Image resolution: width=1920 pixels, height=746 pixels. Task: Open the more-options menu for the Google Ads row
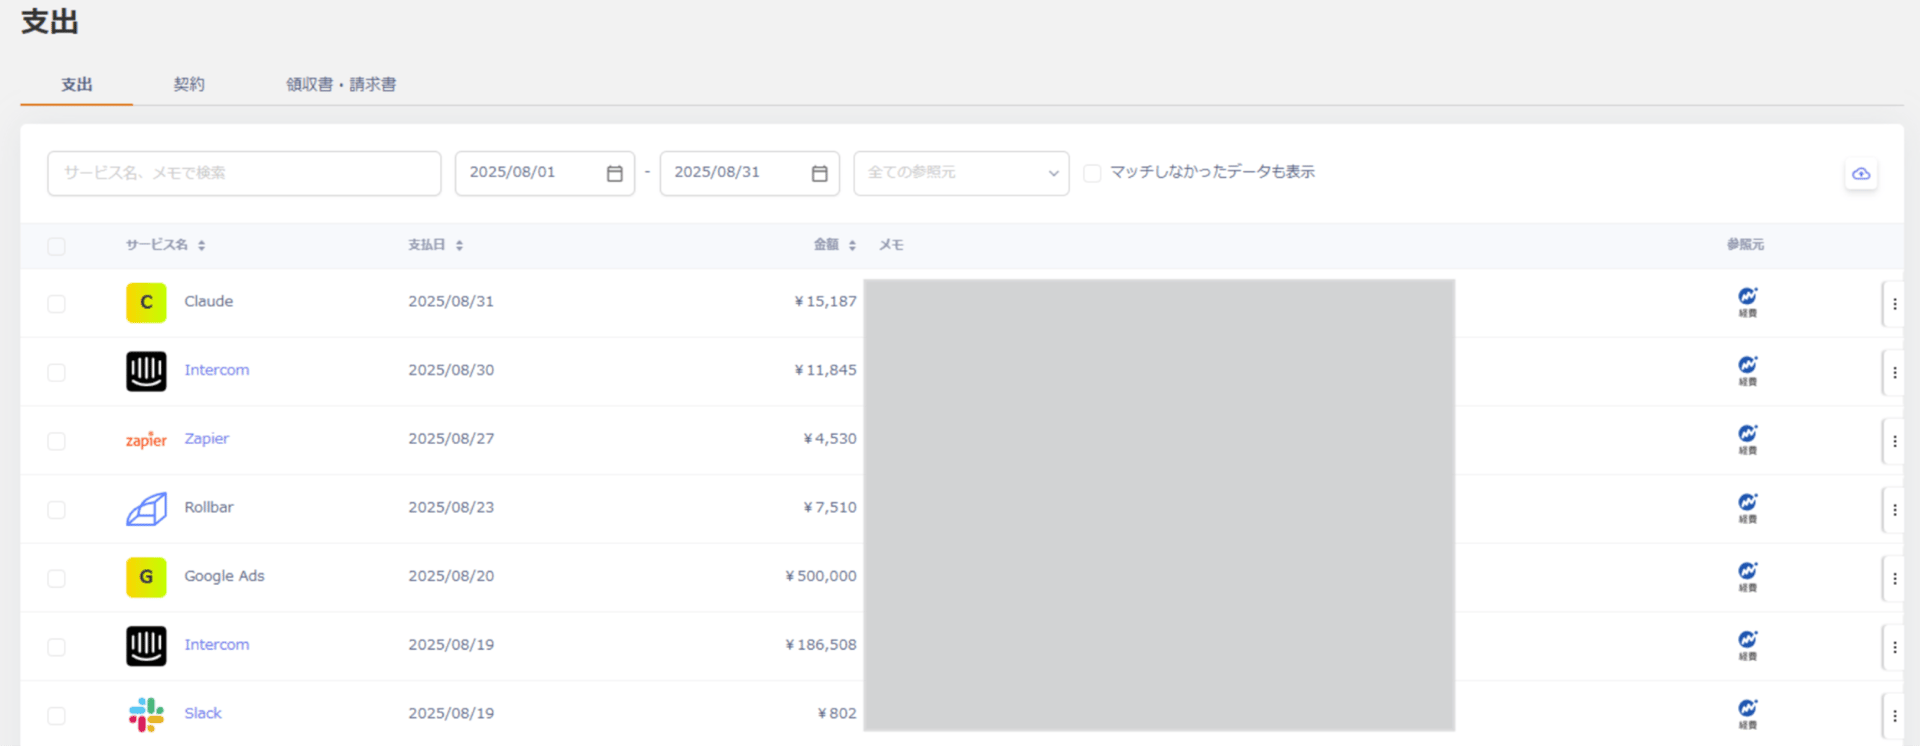(1894, 578)
